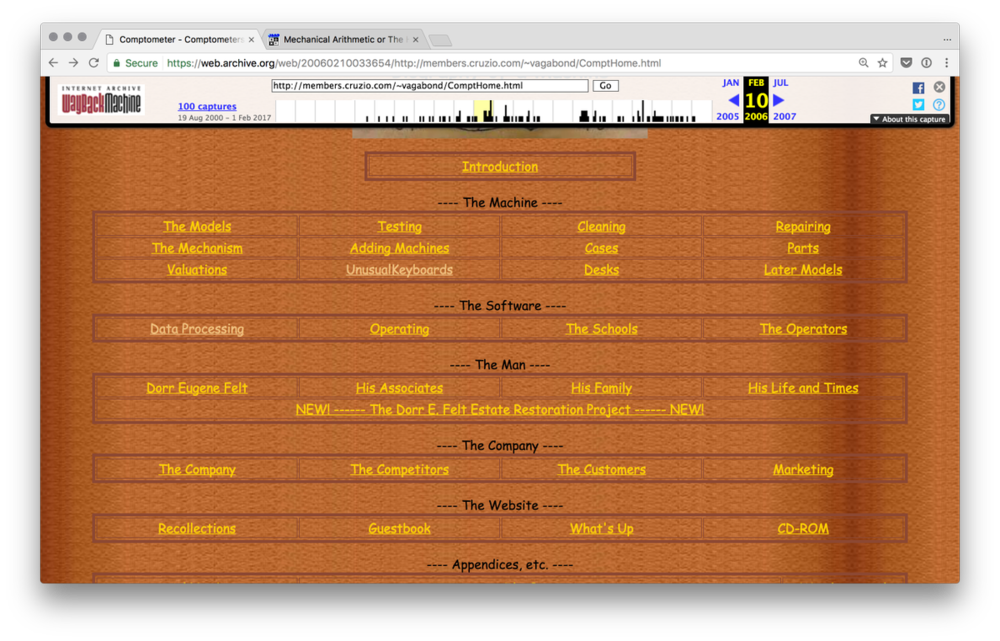1000x641 pixels.
Task: Open the His Family link
Action: [601, 388]
